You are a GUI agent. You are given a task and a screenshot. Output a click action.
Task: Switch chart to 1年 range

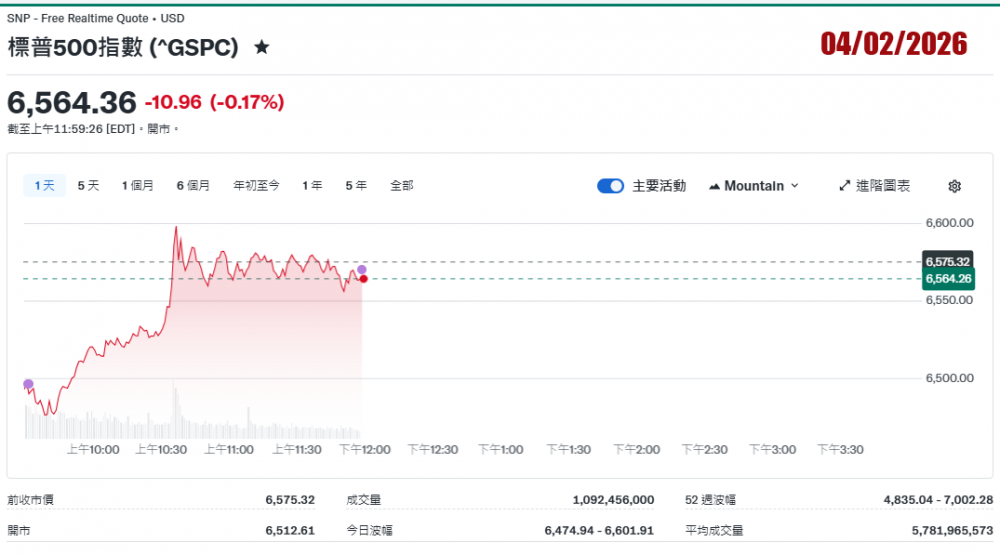(312, 185)
